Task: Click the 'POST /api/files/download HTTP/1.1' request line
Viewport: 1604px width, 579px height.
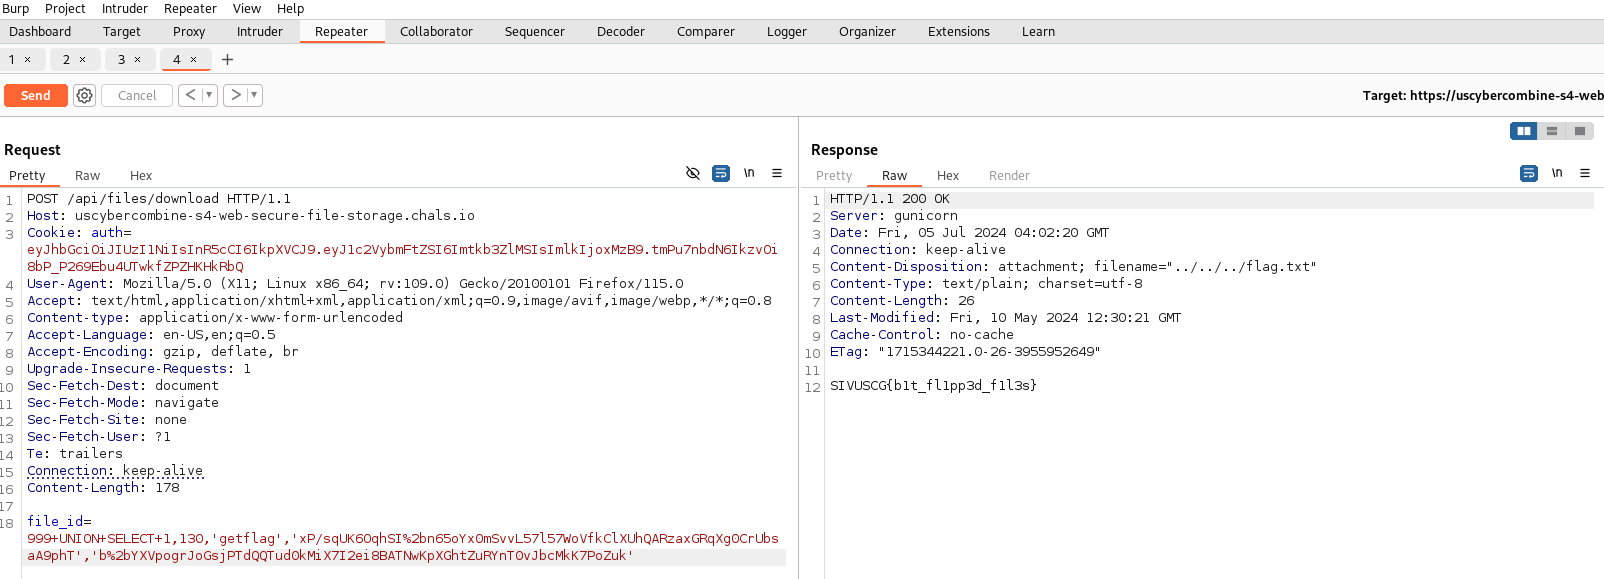Action: [x=159, y=199]
